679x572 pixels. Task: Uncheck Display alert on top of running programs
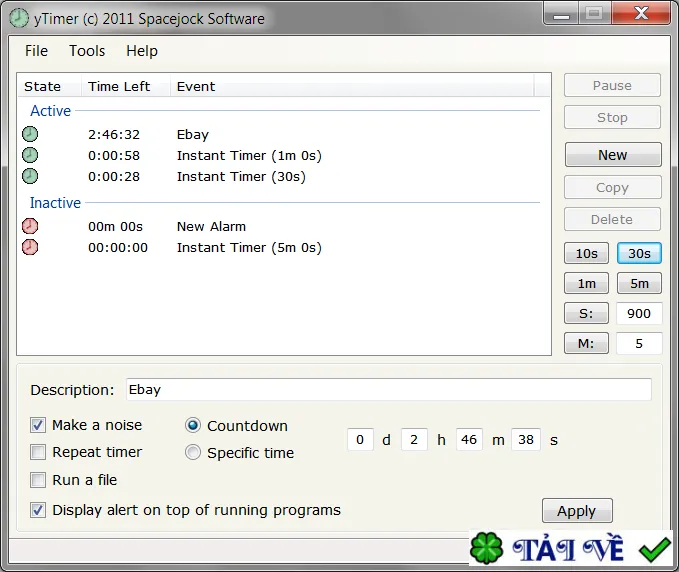[38, 510]
